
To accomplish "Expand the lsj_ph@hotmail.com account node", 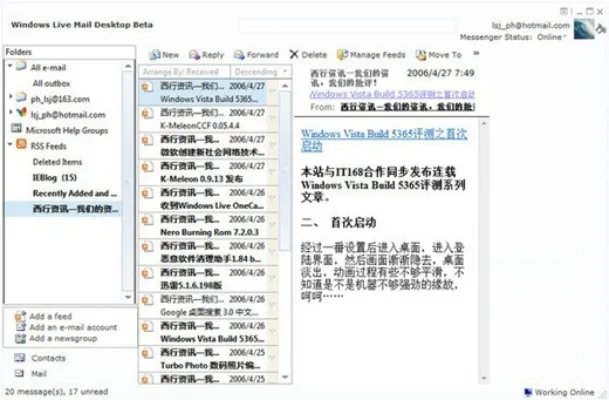I will click(10, 112).
